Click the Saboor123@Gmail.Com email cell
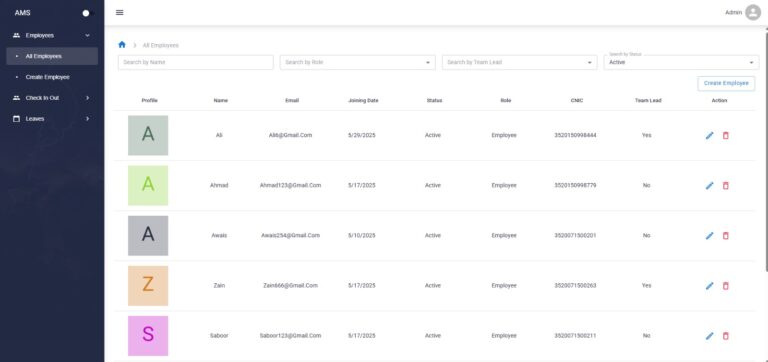Screen dimensions: 768x362 click(x=290, y=336)
